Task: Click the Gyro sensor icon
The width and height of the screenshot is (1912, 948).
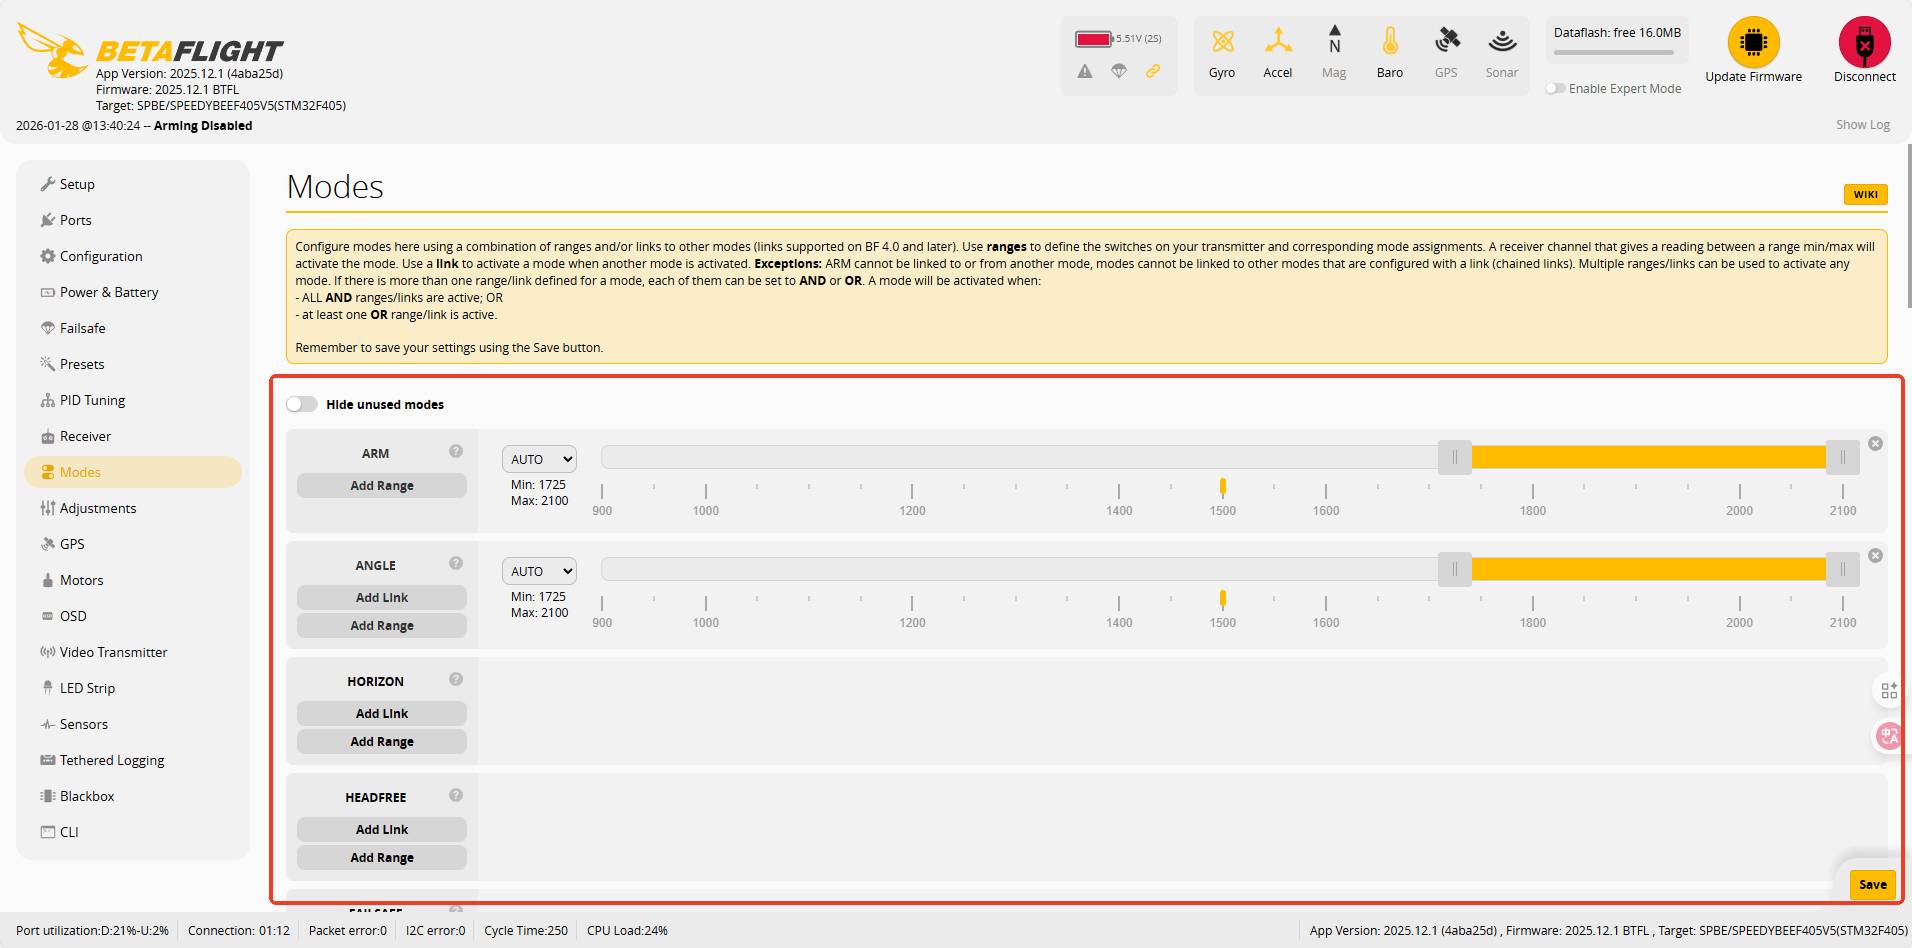Action: click(x=1222, y=42)
